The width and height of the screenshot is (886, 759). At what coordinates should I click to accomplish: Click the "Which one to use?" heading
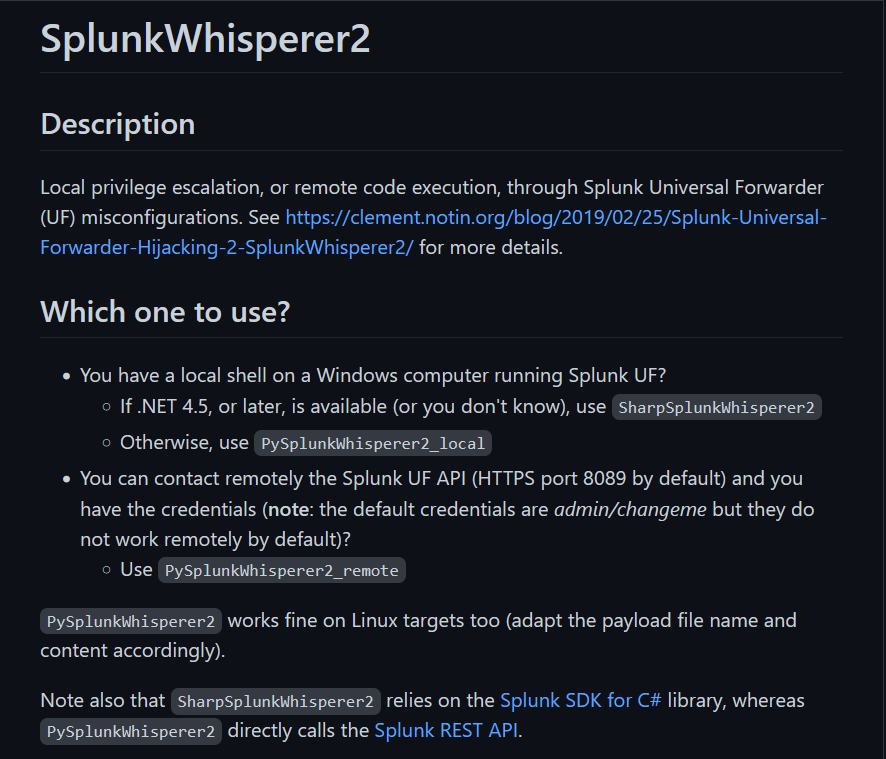pyautogui.click(x=165, y=311)
